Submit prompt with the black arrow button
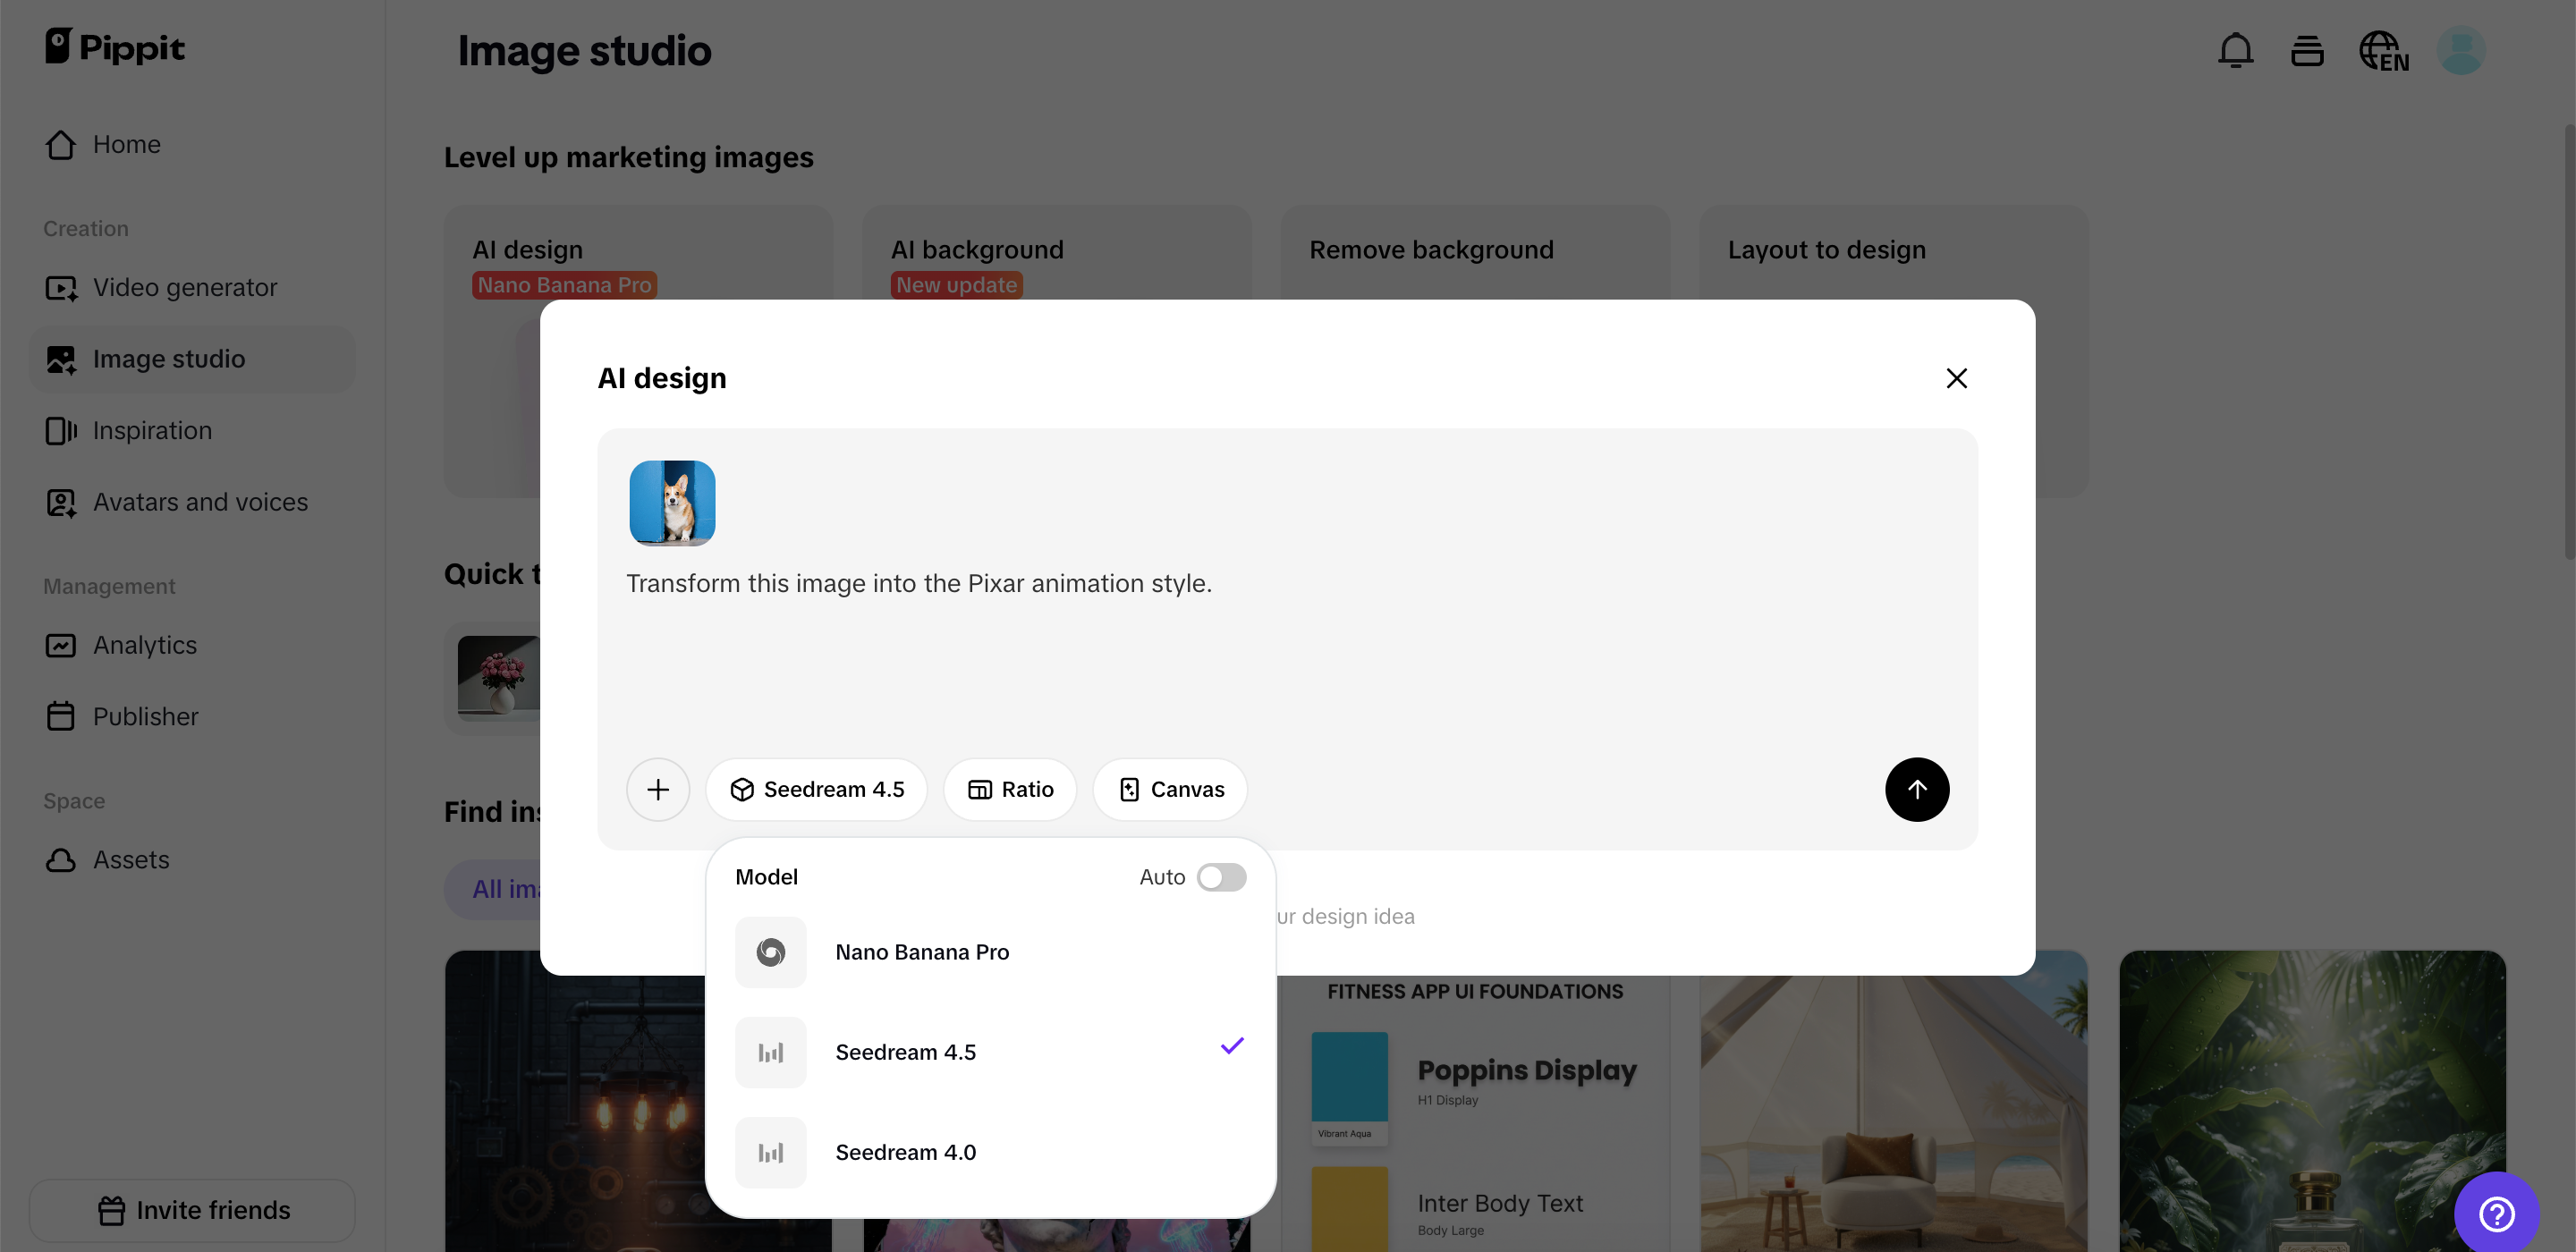The height and width of the screenshot is (1252, 2576). coord(1916,789)
